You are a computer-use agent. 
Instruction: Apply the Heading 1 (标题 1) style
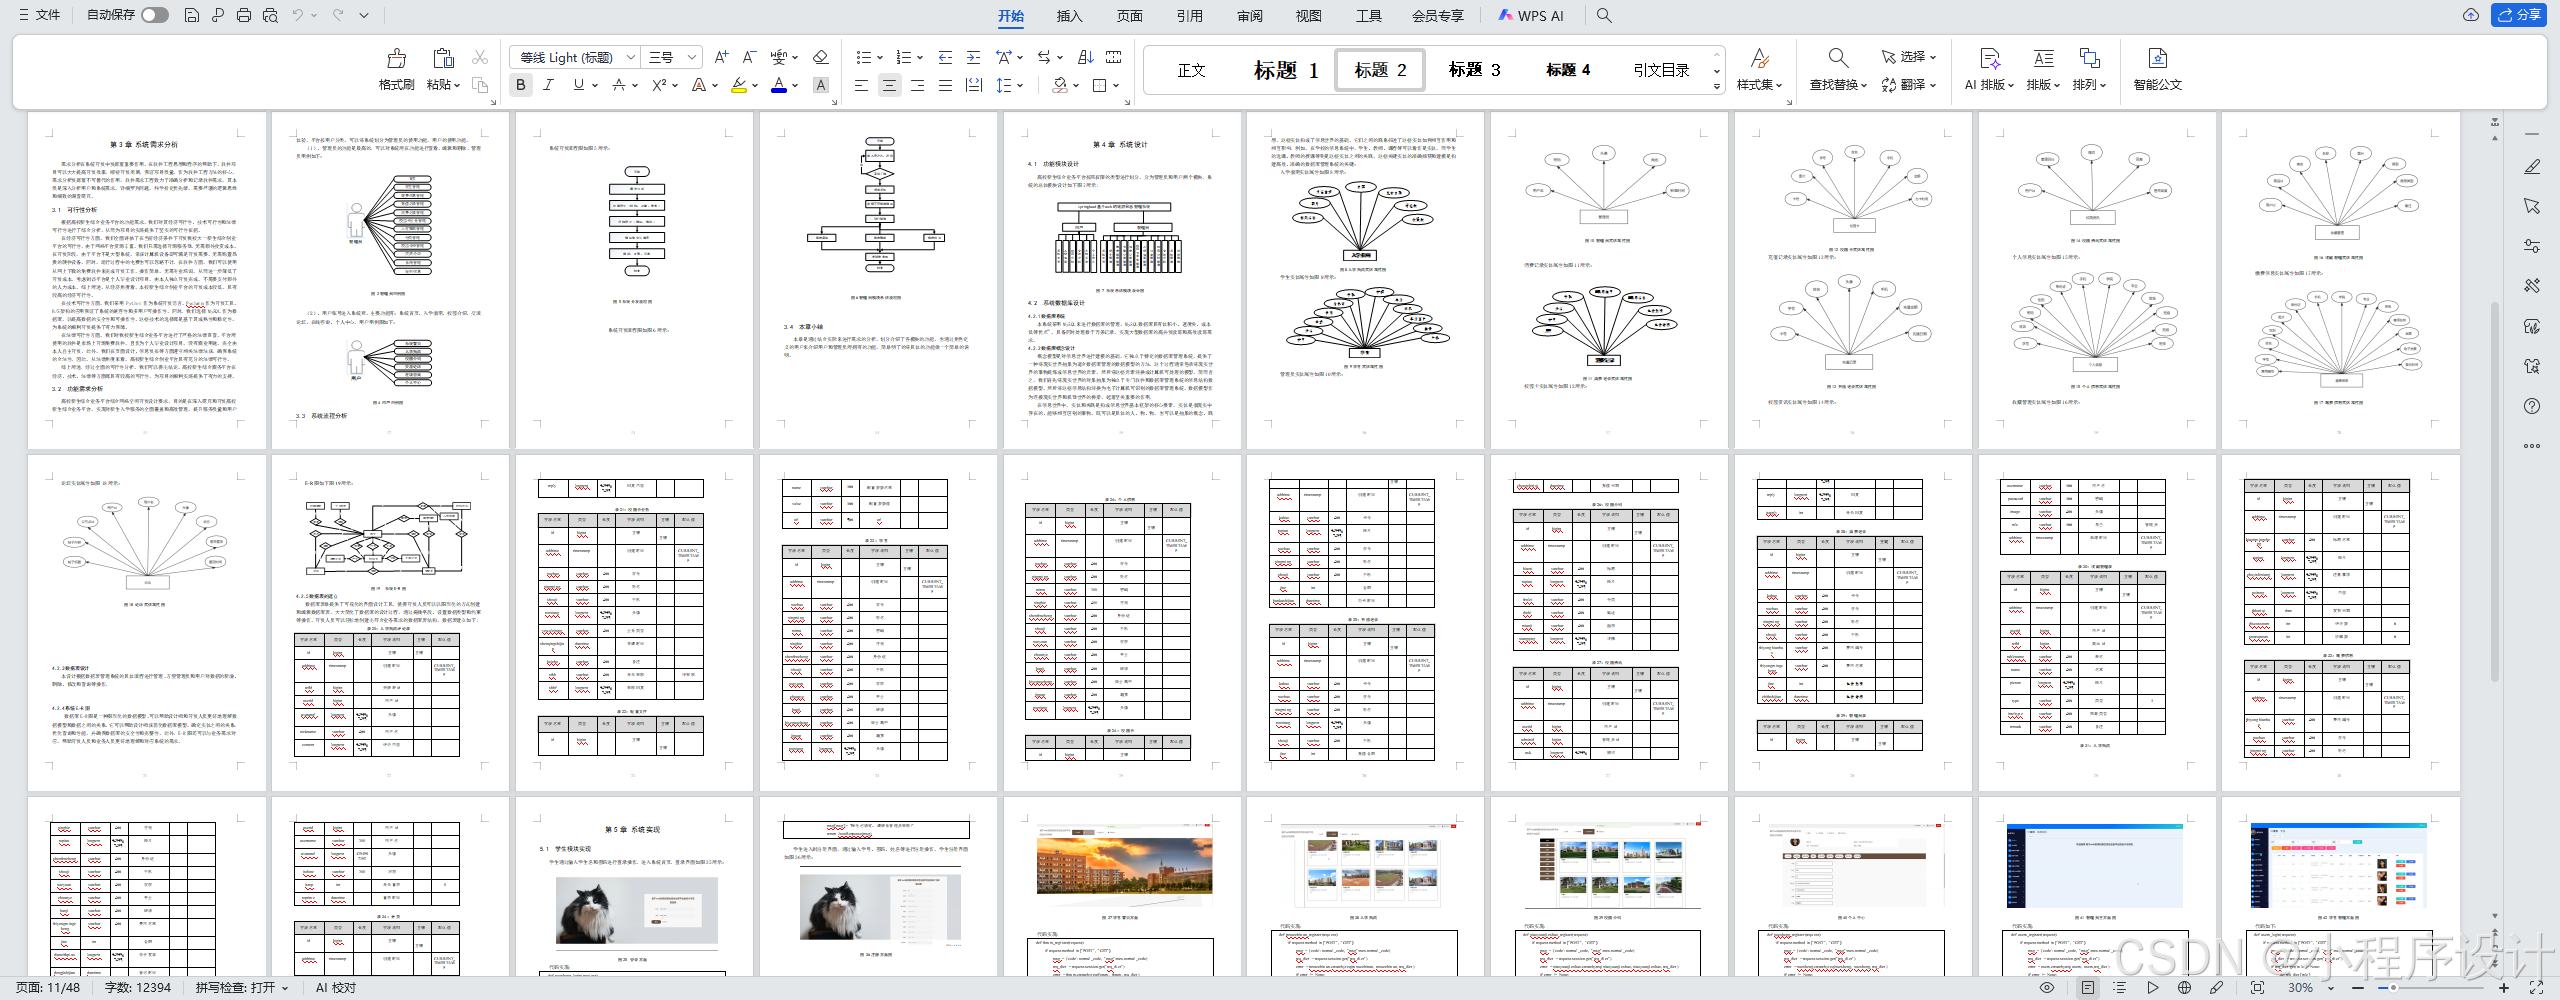(1286, 70)
